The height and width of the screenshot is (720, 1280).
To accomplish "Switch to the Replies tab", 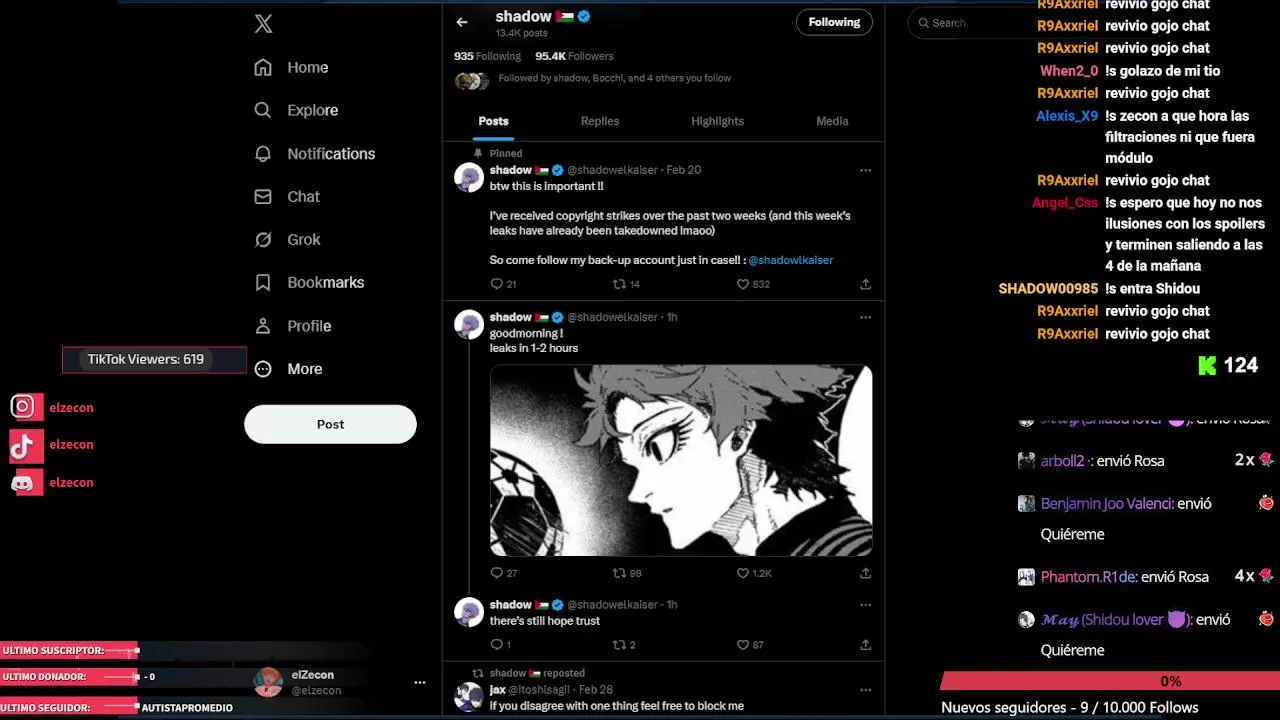I will click(x=600, y=121).
